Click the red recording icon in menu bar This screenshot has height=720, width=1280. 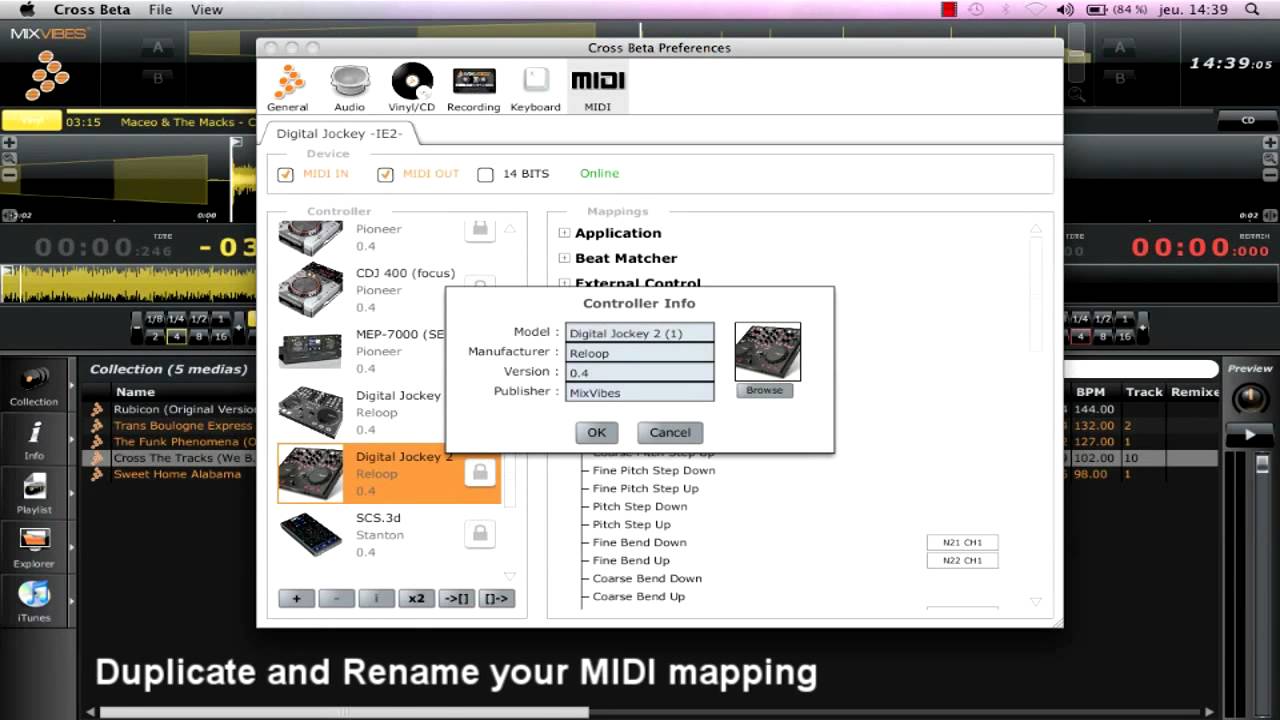tap(949, 9)
